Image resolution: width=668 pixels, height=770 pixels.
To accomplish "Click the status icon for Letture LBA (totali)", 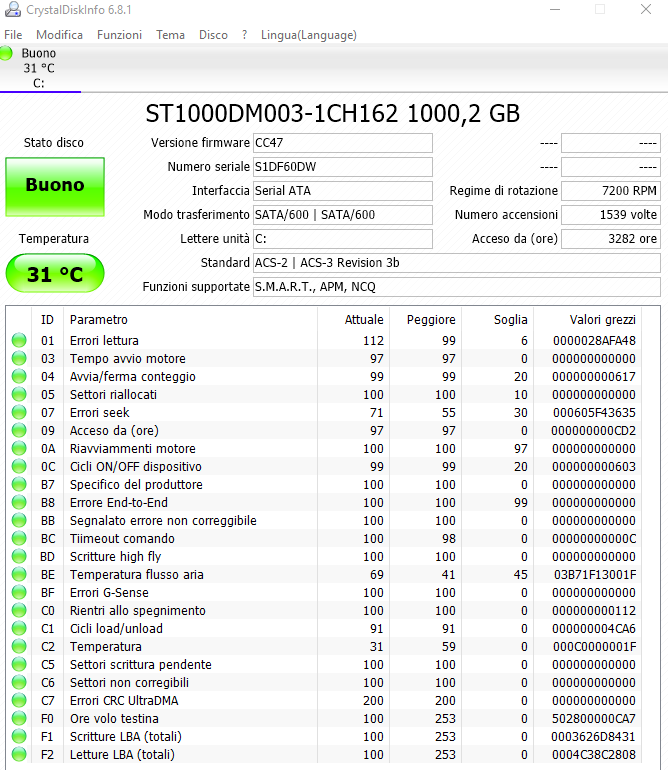I will [x=19, y=755].
